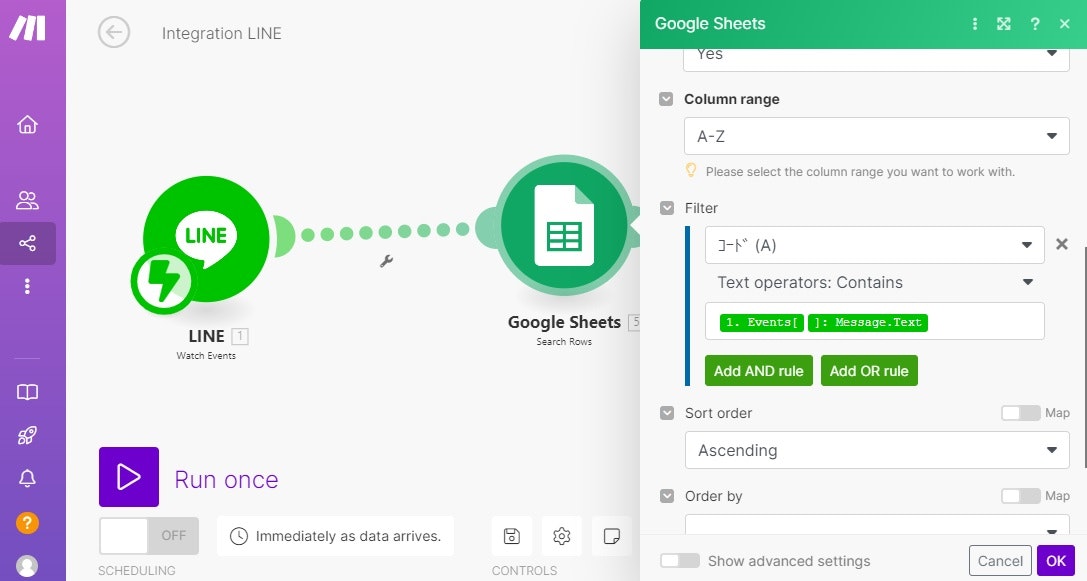Collapse the Filter section checkbox

[667, 208]
